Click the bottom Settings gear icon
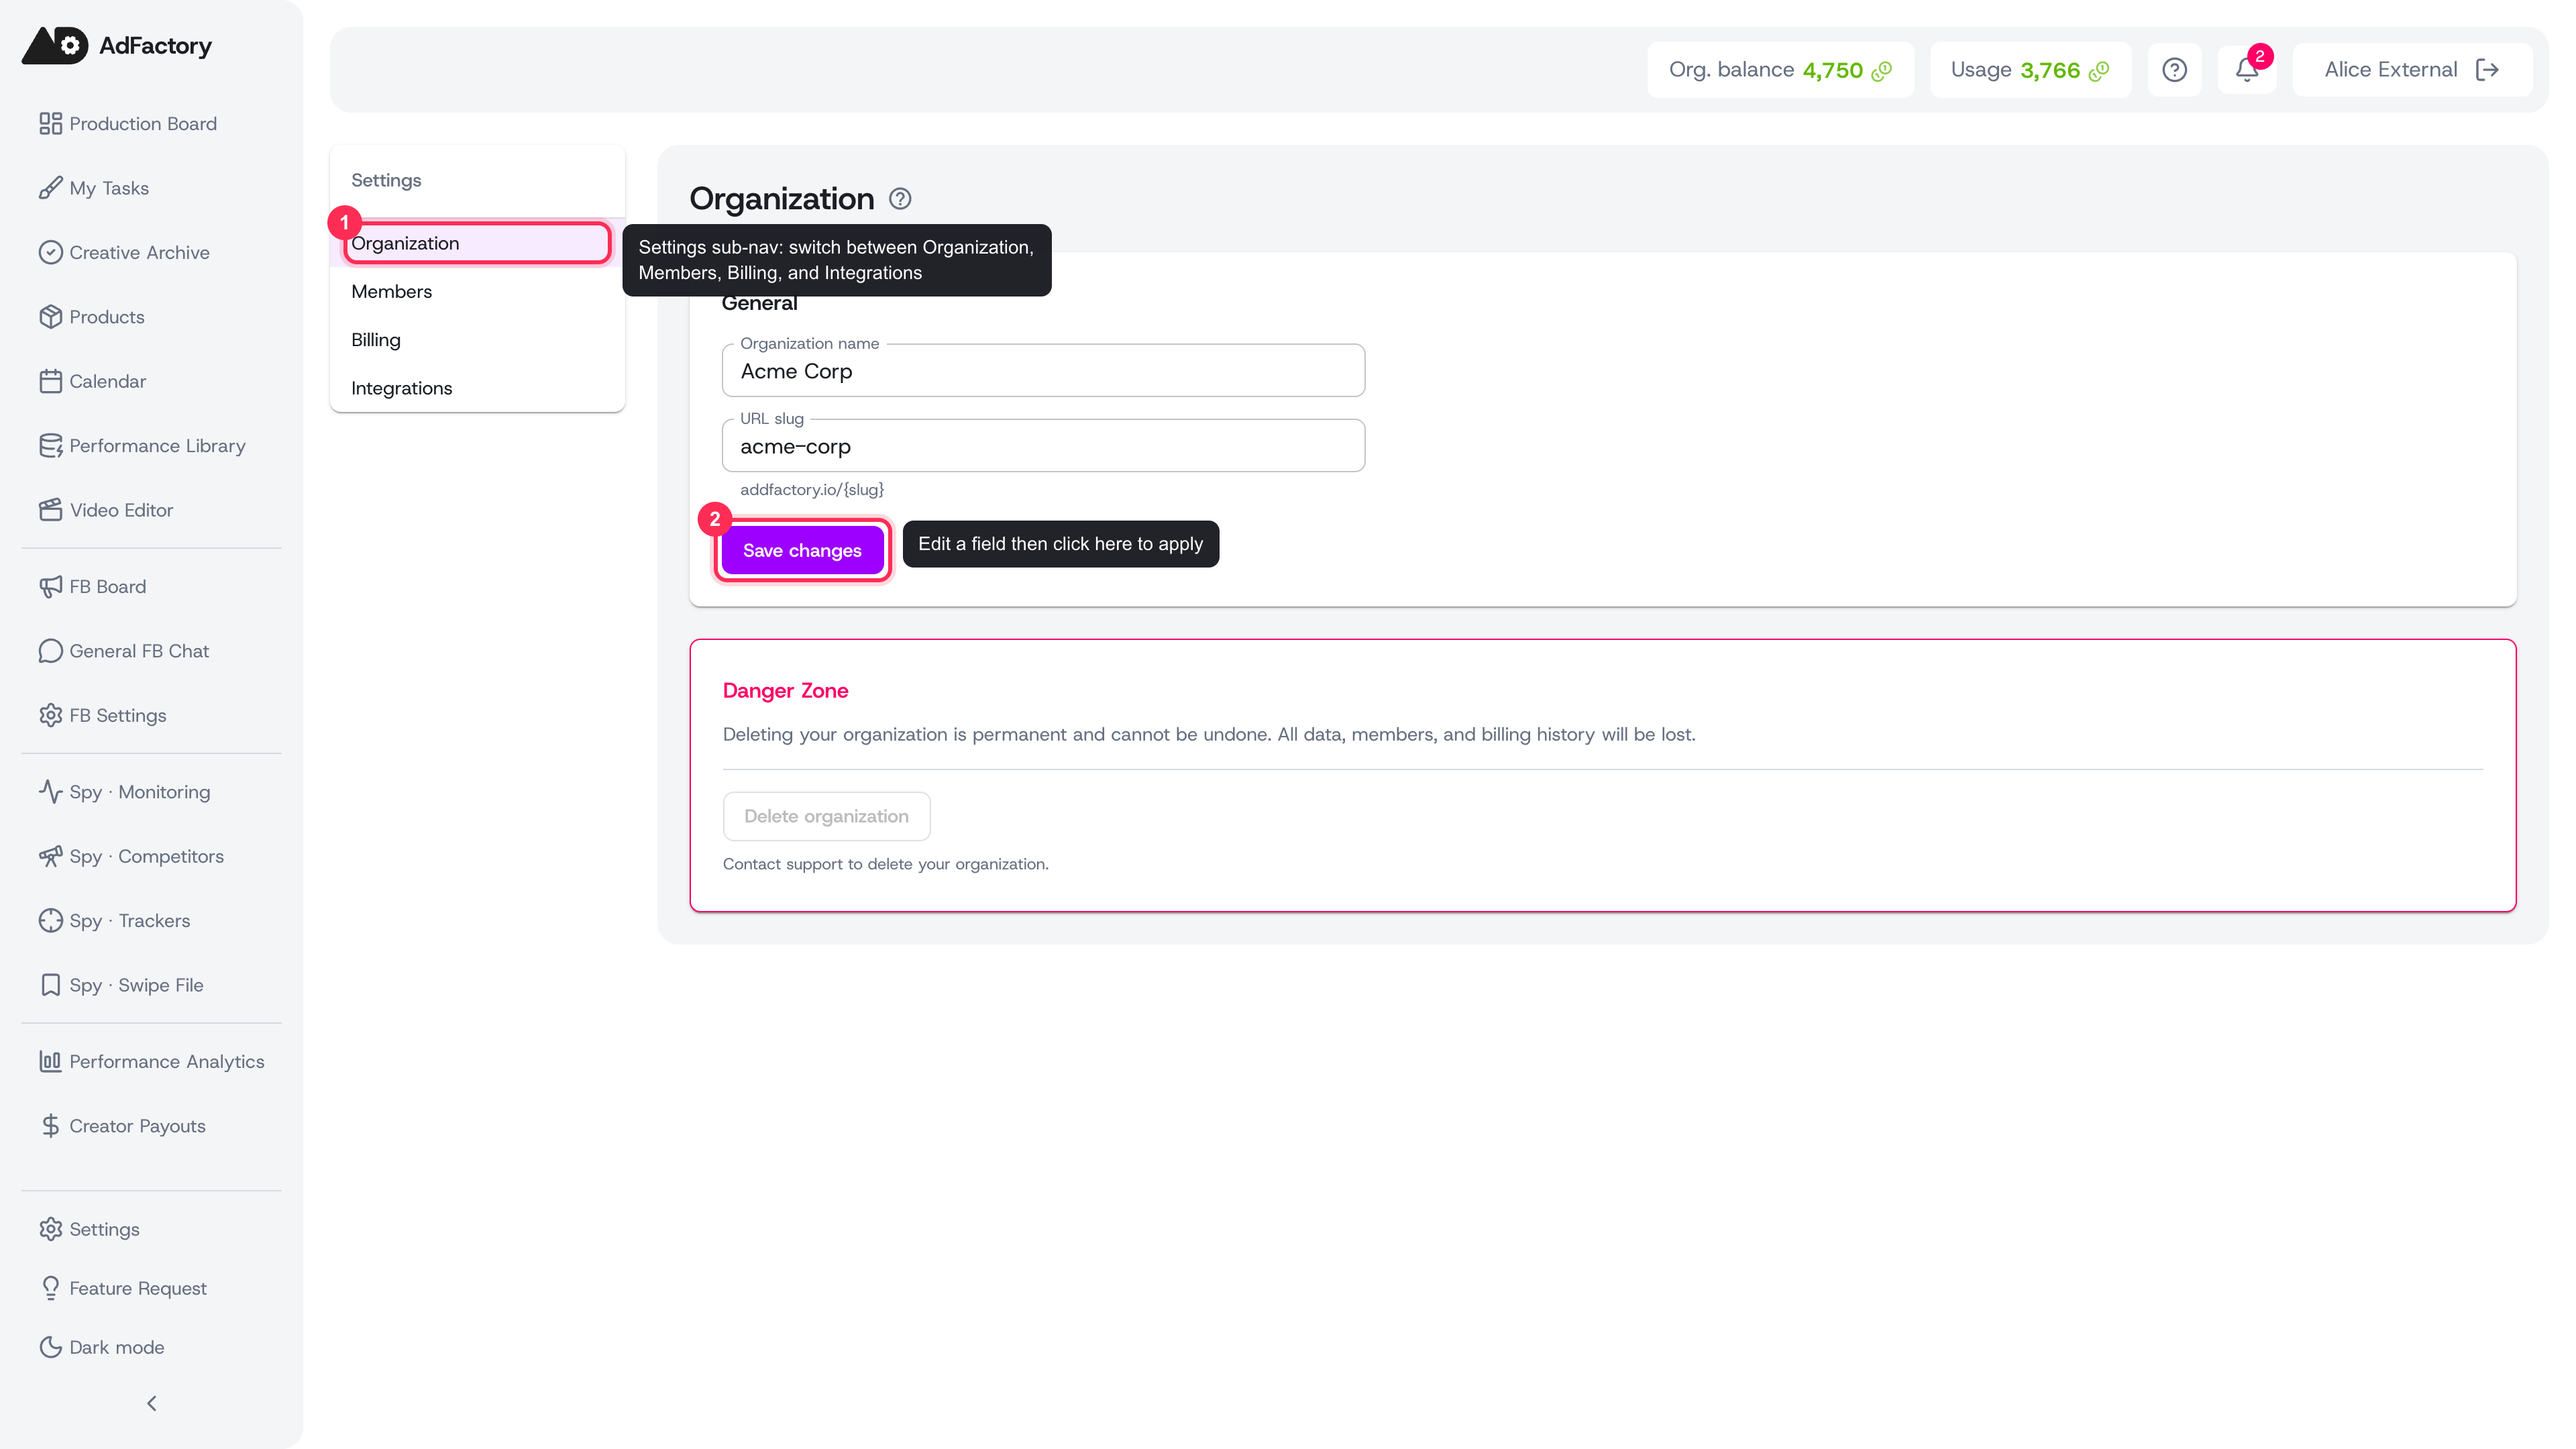 (x=50, y=1229)
